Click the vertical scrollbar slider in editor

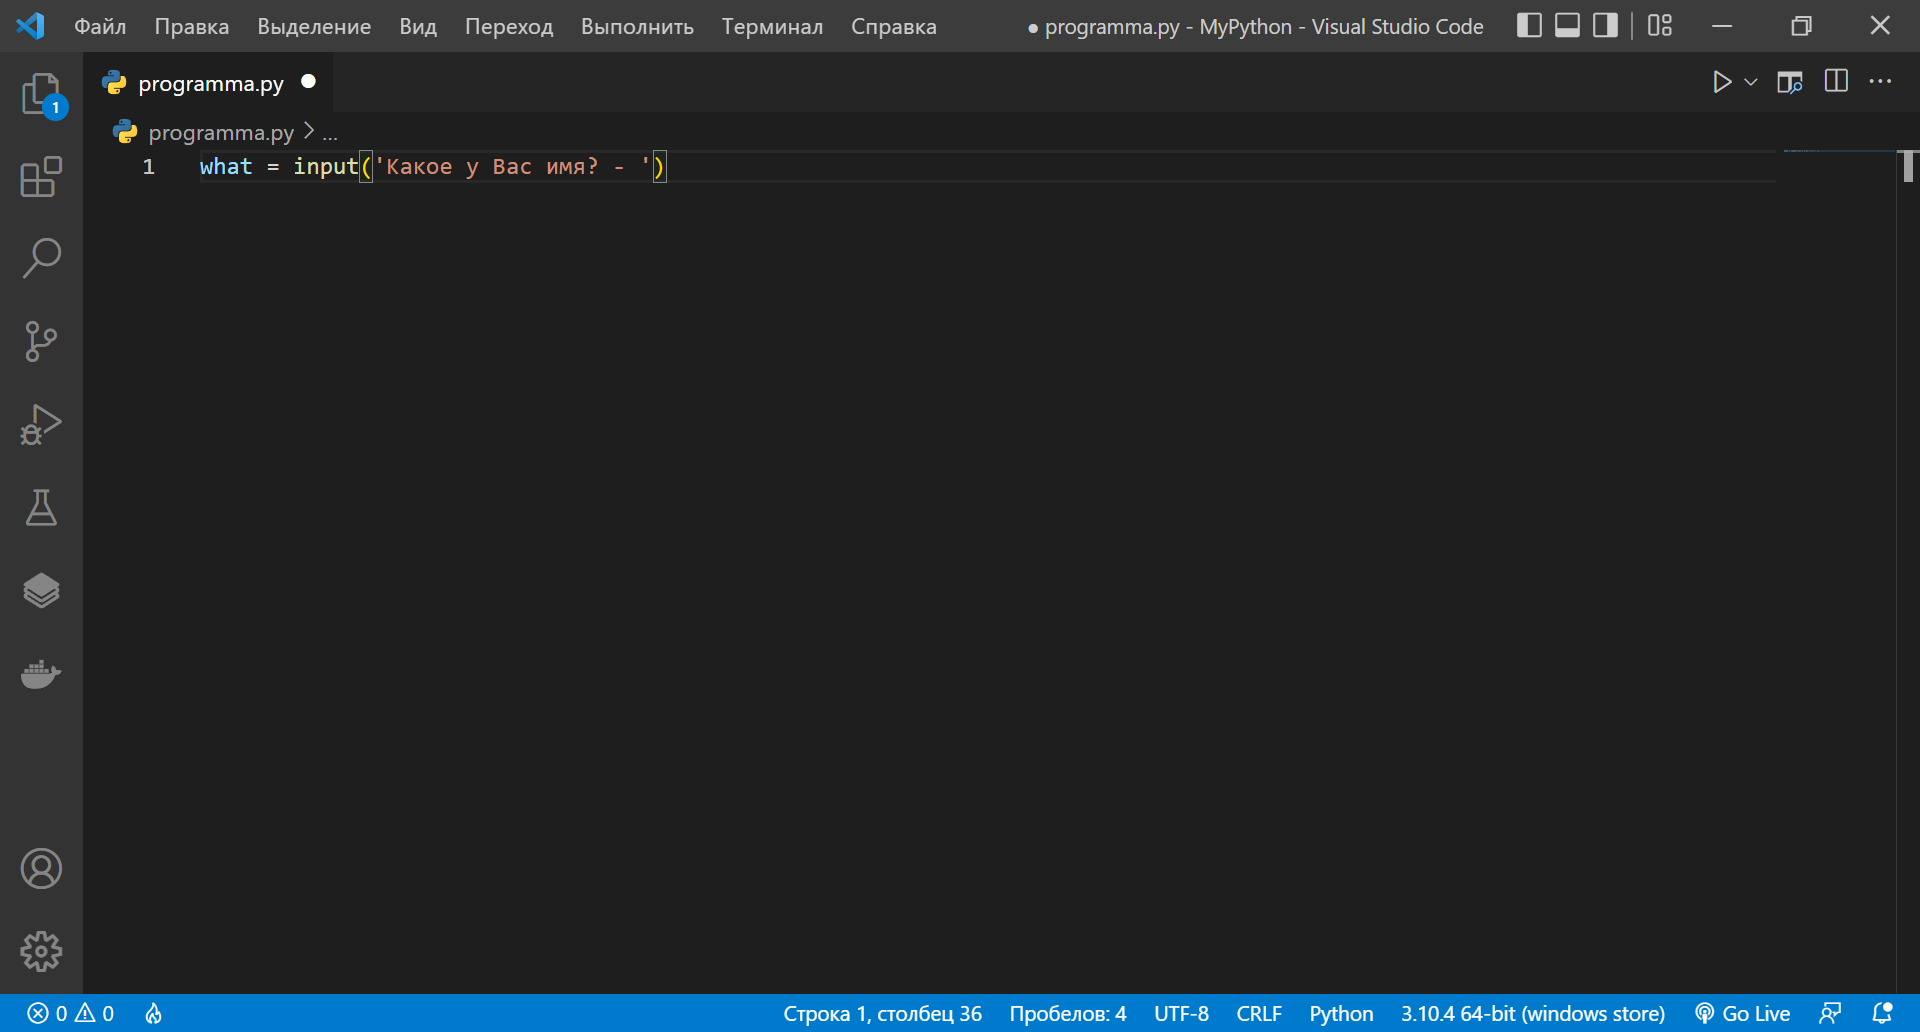(x=1908, y=166)
